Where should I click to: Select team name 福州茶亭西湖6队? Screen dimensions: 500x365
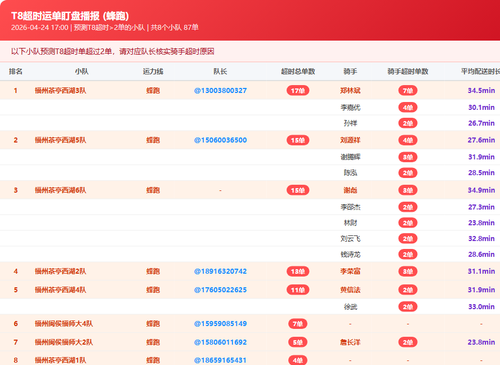60,190
